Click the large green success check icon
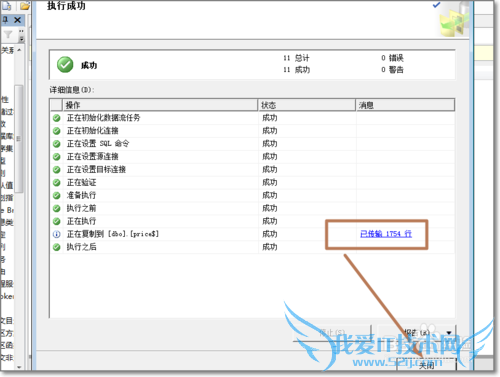Viewport: 500px width, 377px height. [x=65, y=65]
